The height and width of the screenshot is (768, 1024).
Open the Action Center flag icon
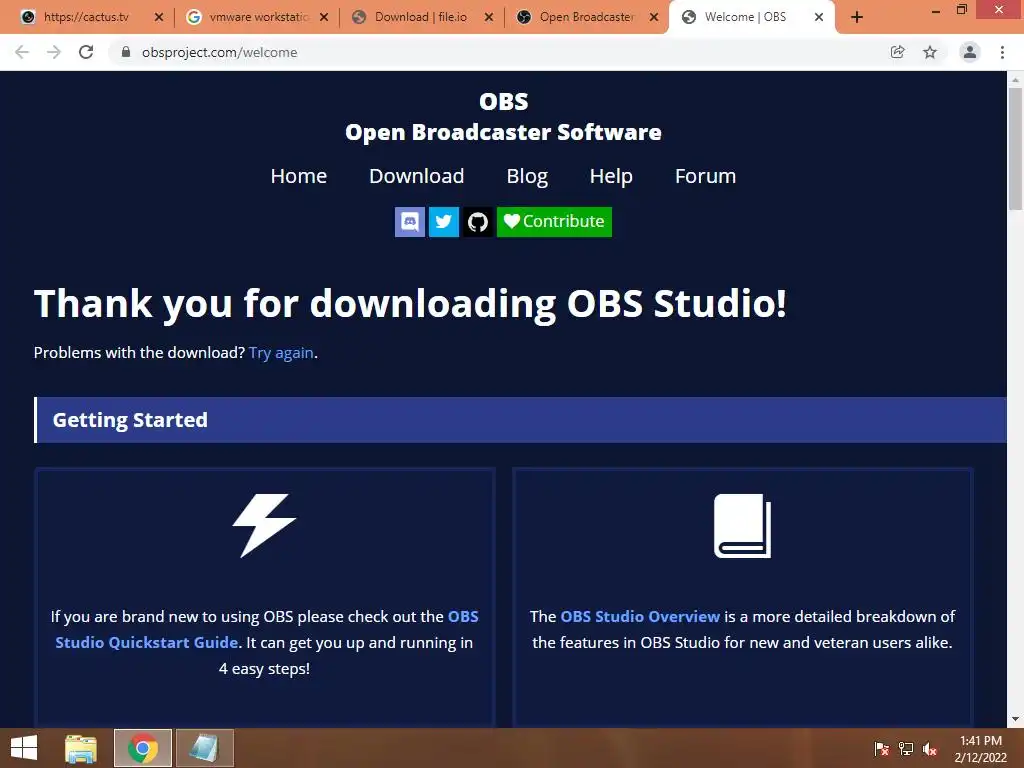tap(881, 749)
